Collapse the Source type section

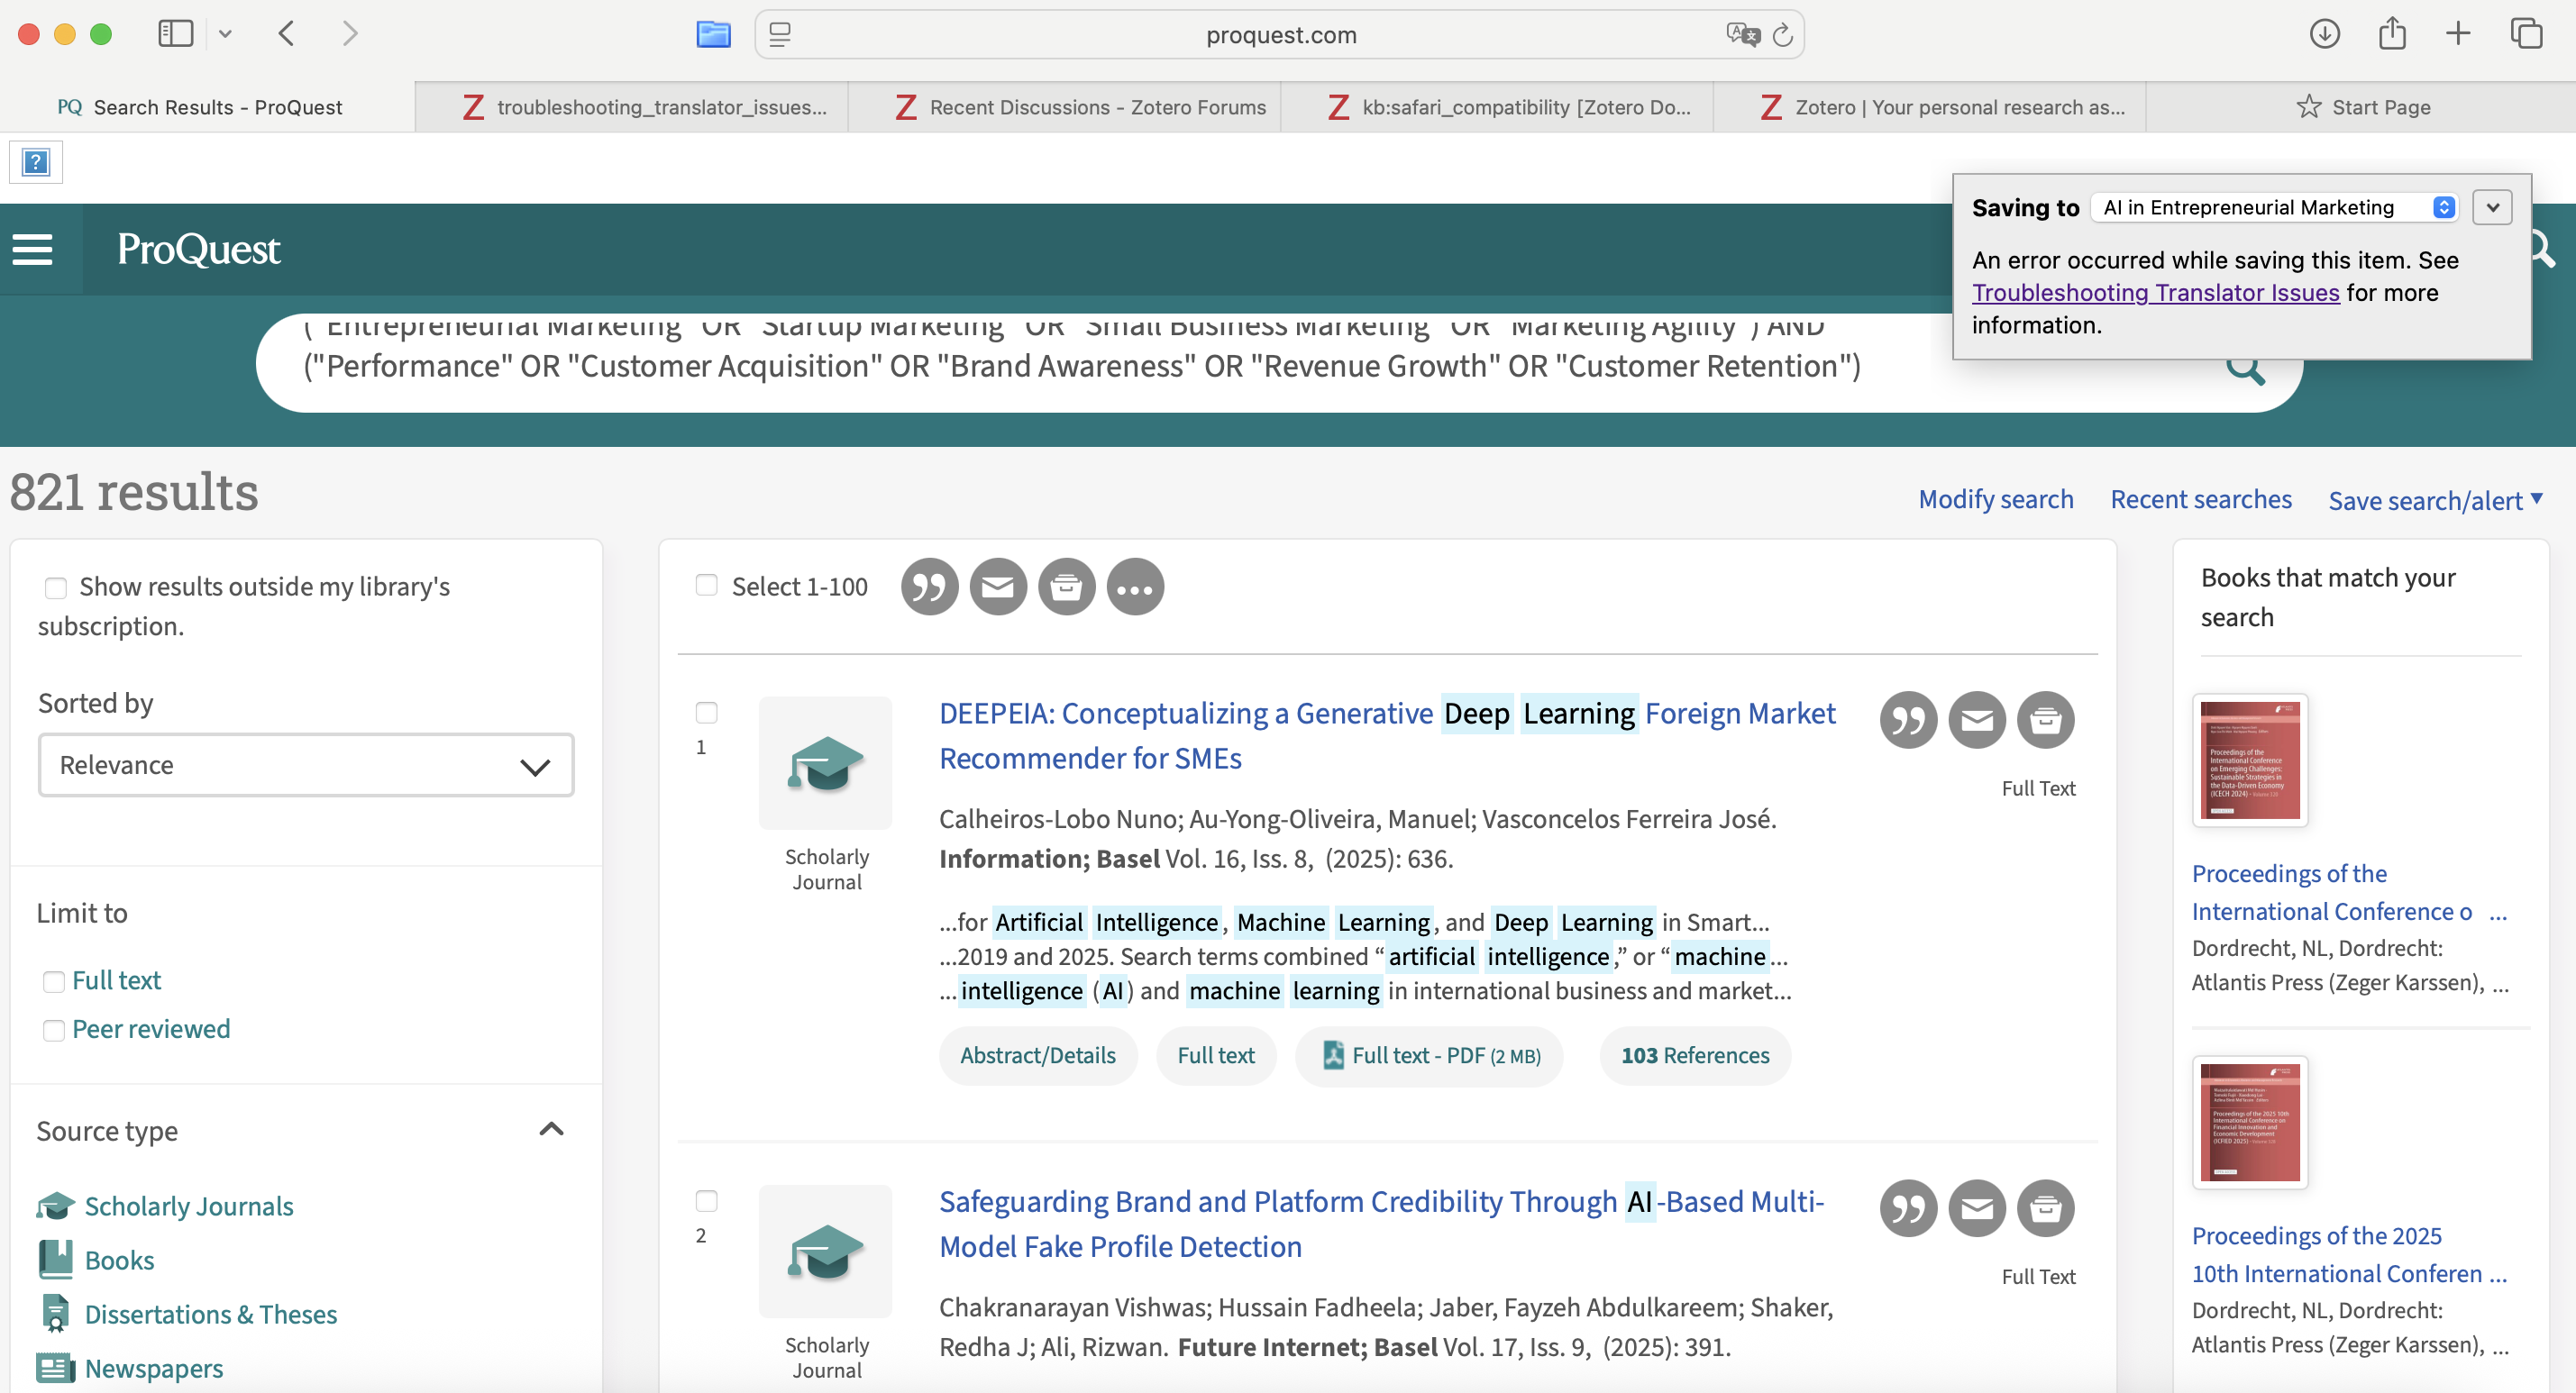551,1129
